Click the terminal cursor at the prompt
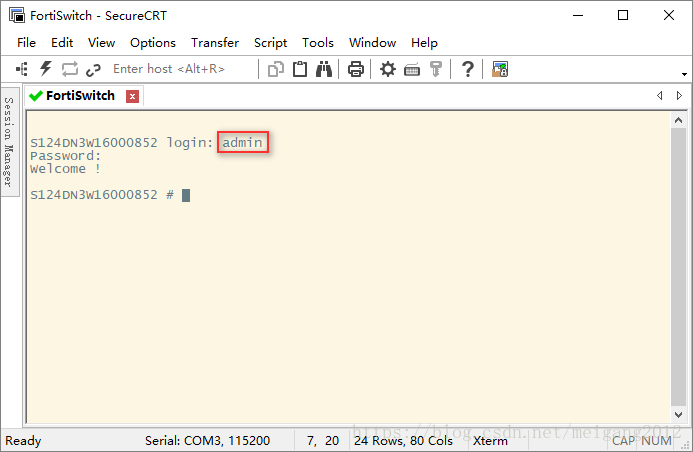This screenshot has height=452, width=693. (x=186, y=195)
